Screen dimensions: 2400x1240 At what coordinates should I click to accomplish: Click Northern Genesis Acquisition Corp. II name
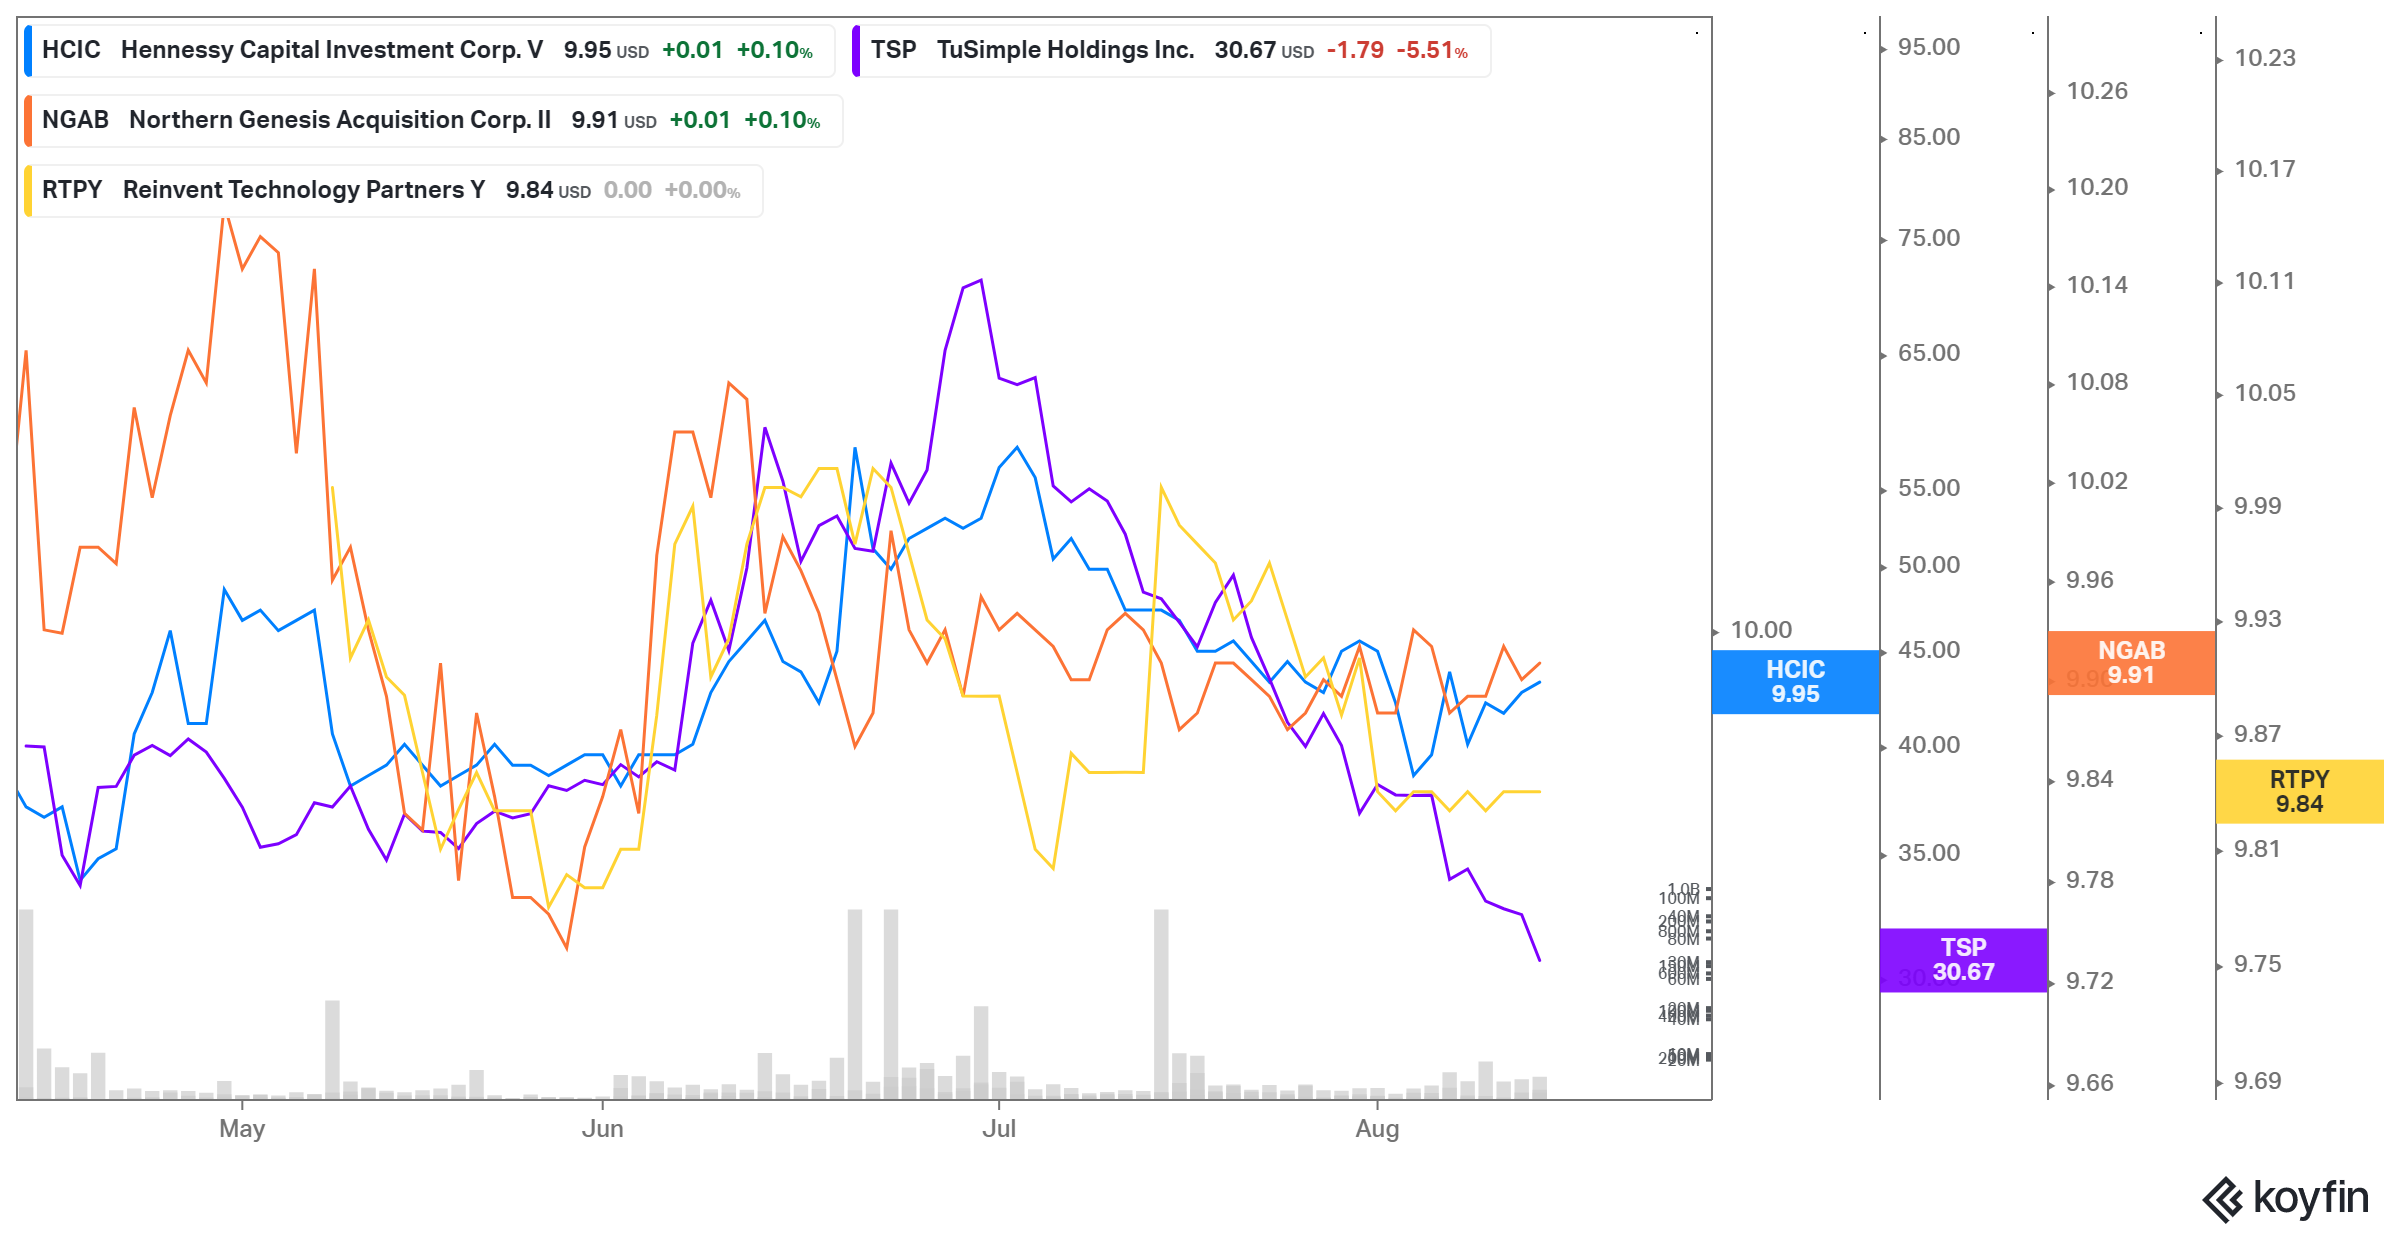click(x=340, y=120)
